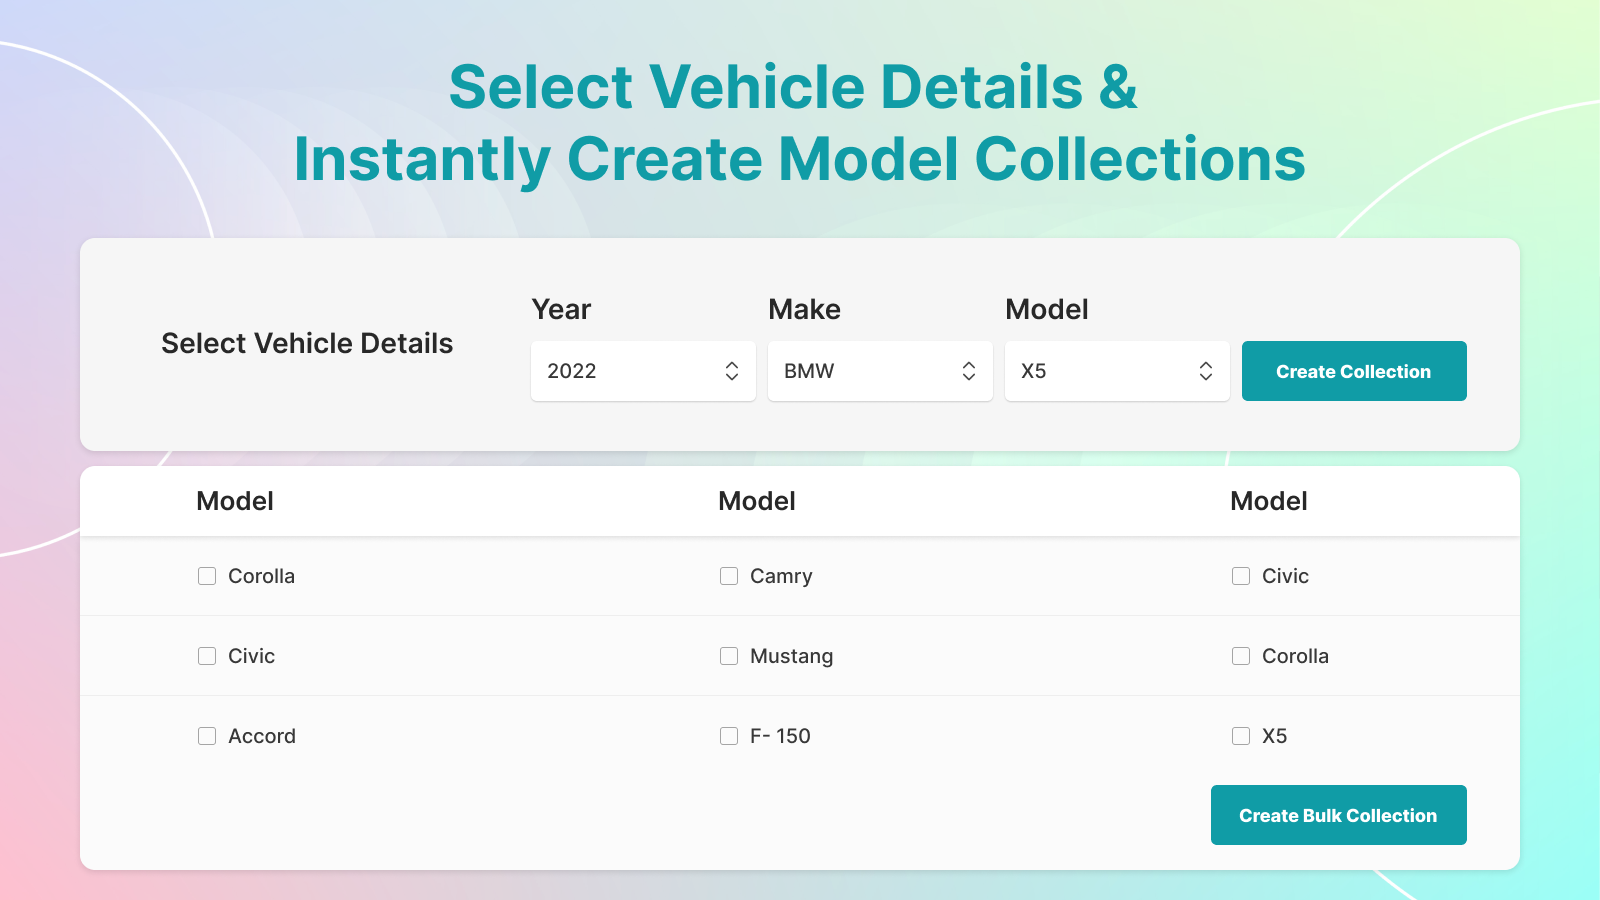Check the Civic checkbox in third column
The width and height of the screenshot is (1600, 900).
click(x=1241, y=576)
